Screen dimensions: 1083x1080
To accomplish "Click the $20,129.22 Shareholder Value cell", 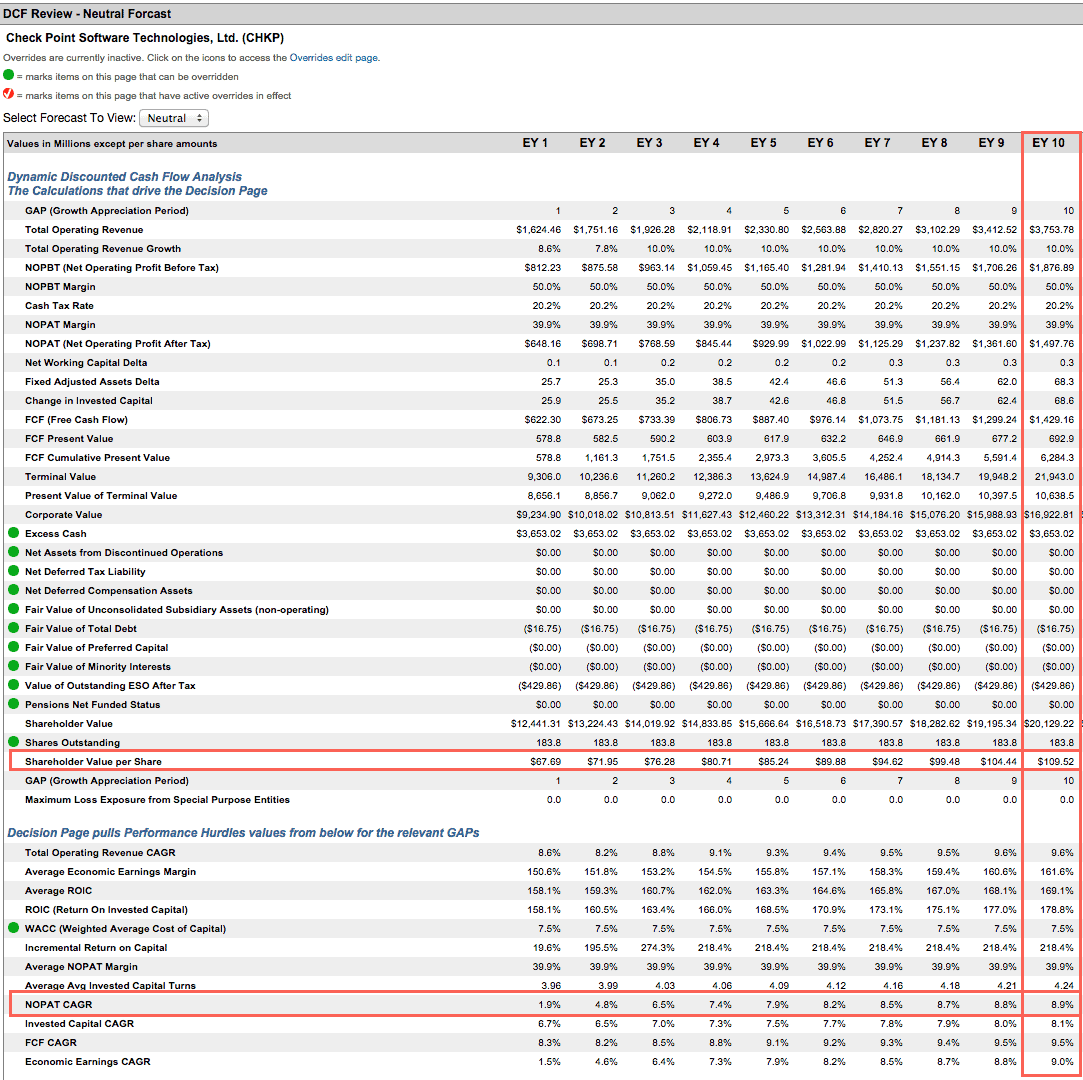I will pyautogui.click(x=1048, y=724).
